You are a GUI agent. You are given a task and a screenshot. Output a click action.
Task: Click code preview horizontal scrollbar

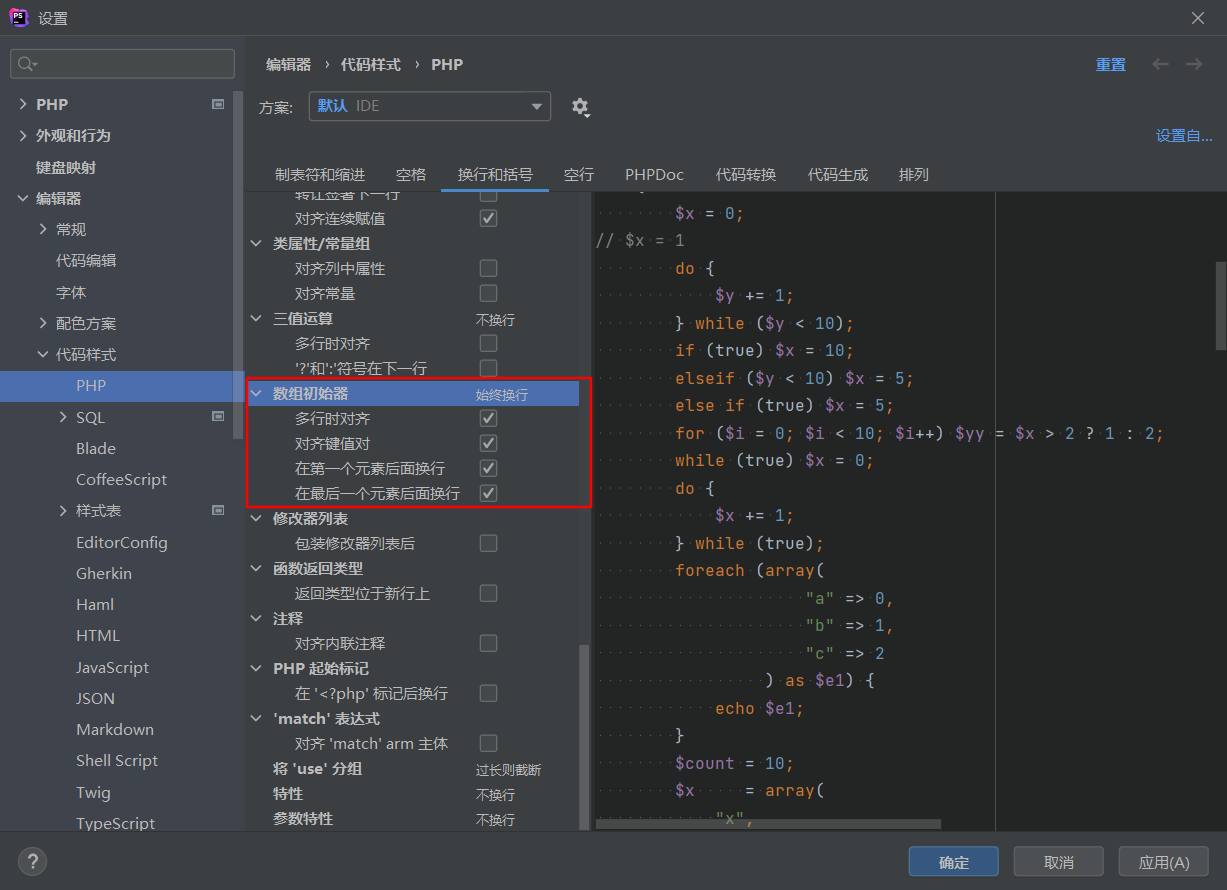pos(768,824)
